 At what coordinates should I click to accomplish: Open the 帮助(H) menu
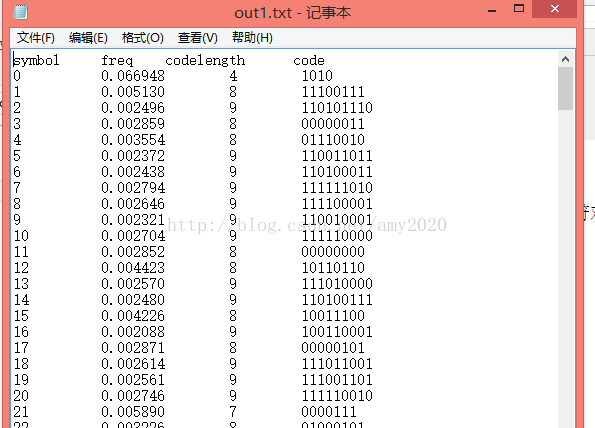point(252,38)
